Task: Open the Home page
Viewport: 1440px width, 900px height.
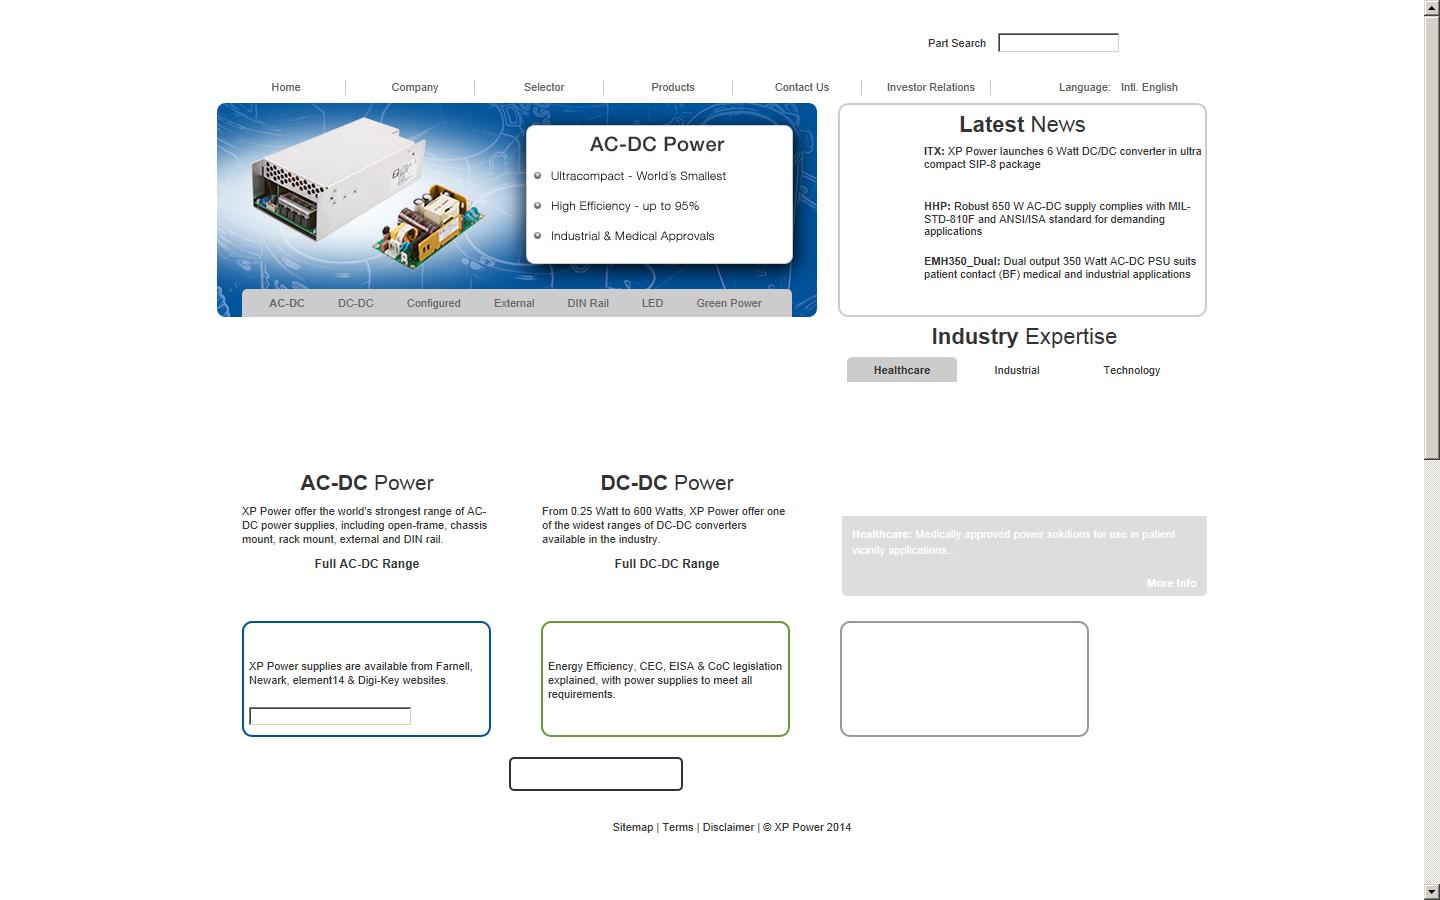Action: coord(286,87)
